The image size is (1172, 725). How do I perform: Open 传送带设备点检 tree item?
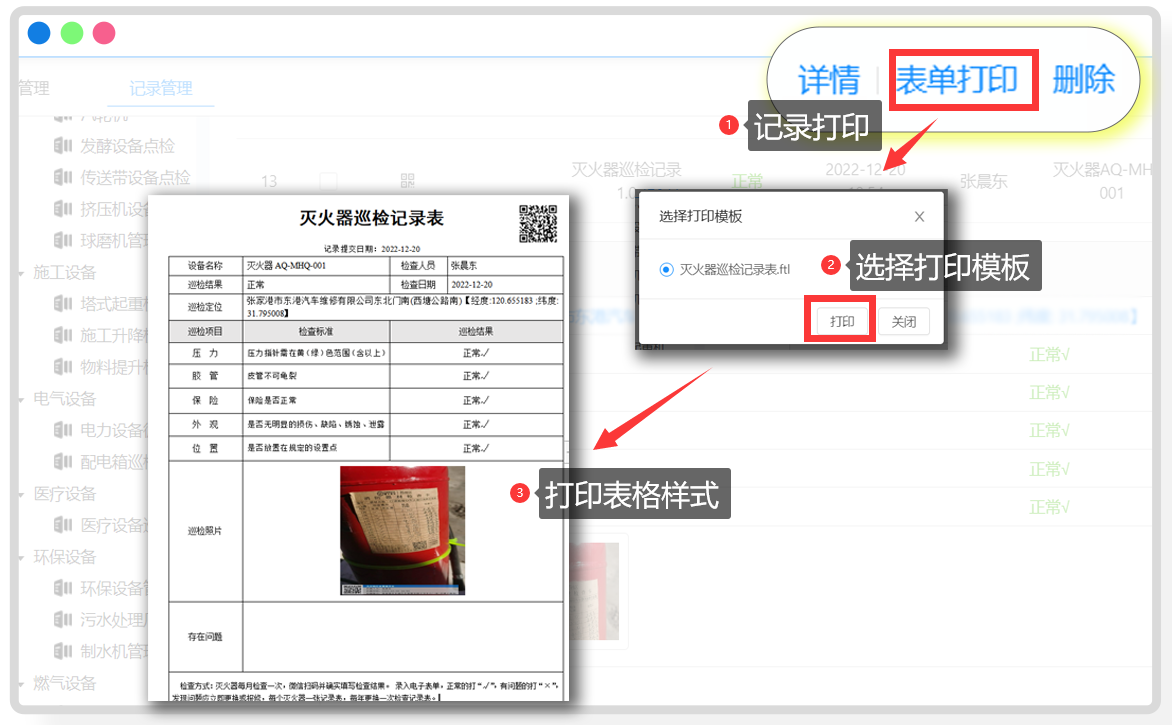point(135,177)
